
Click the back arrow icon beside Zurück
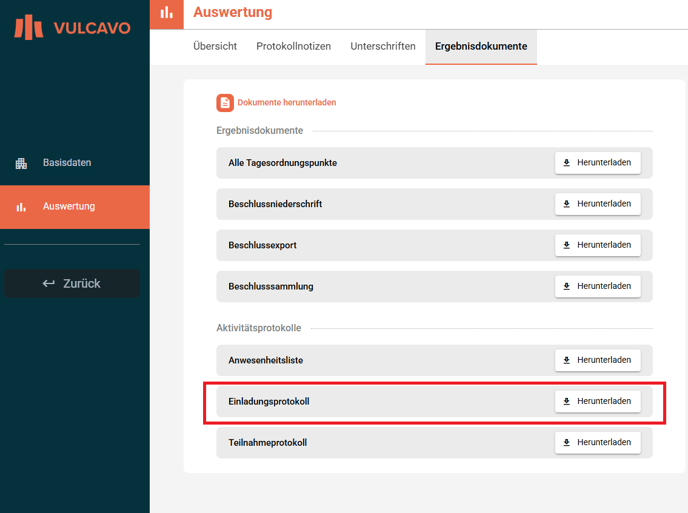(48, 284)
